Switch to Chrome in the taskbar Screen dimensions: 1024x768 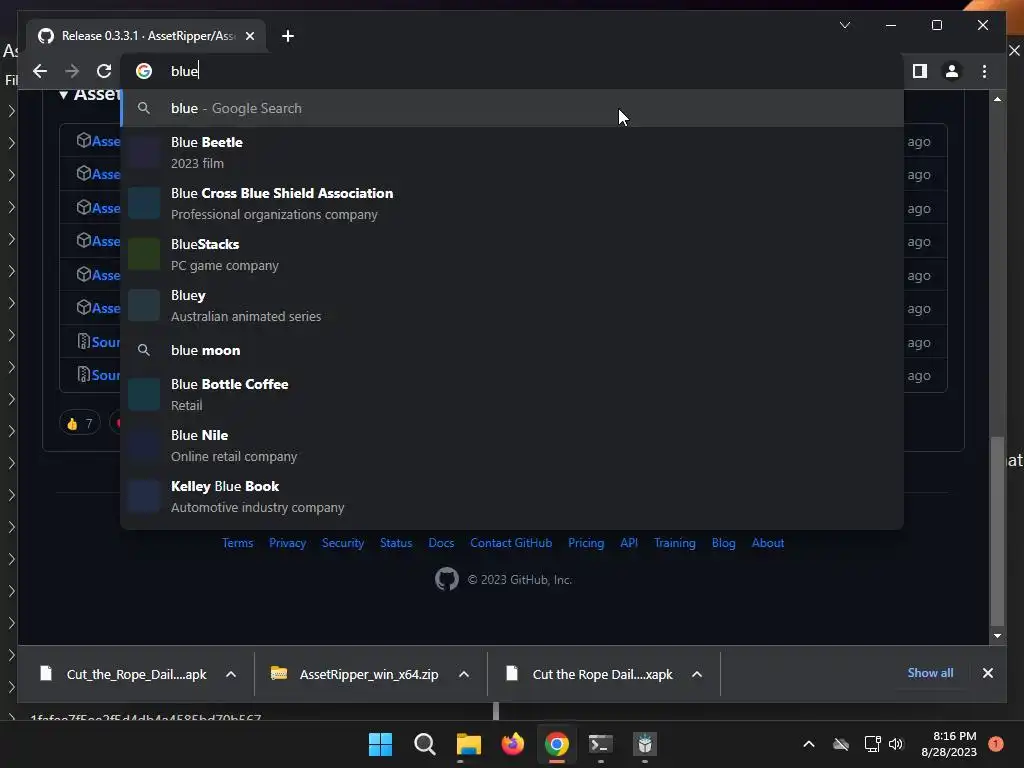tap(556, 744)
